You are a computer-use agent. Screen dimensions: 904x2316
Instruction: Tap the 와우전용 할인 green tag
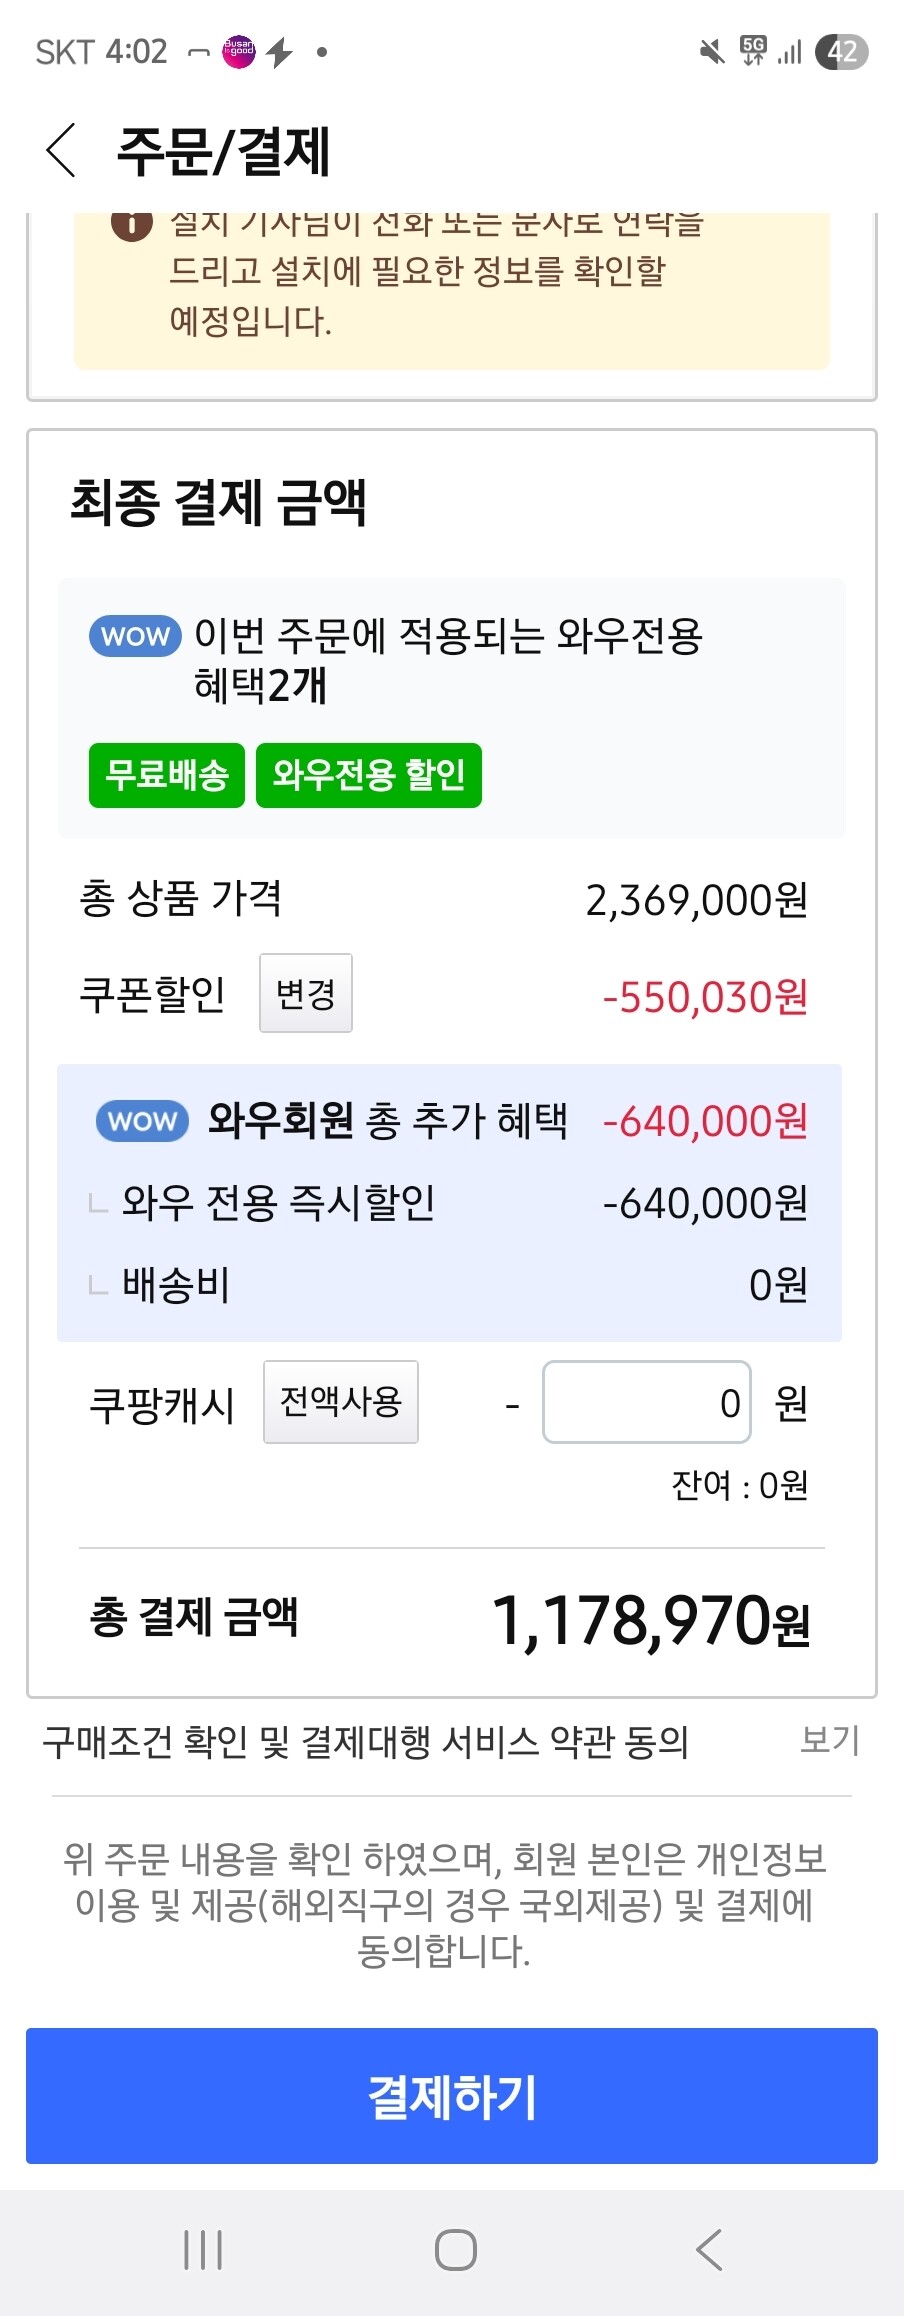coord(369,775)
